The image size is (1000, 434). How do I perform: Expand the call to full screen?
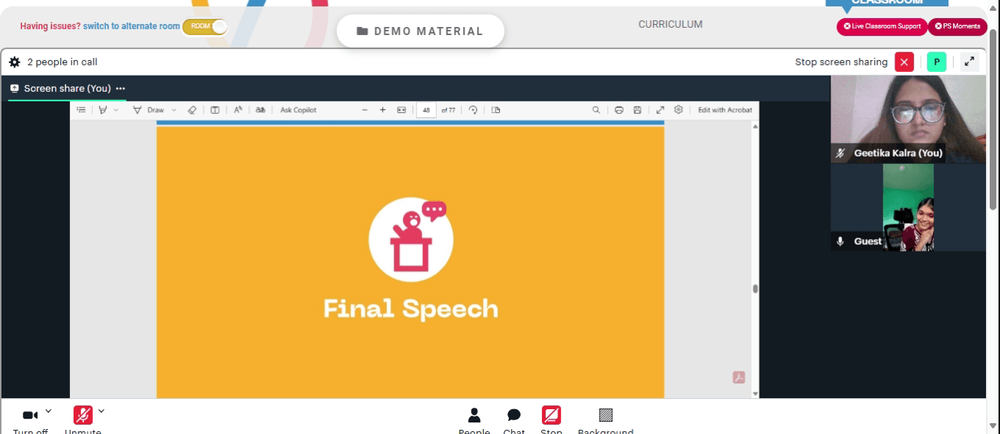tap(969, 62)
